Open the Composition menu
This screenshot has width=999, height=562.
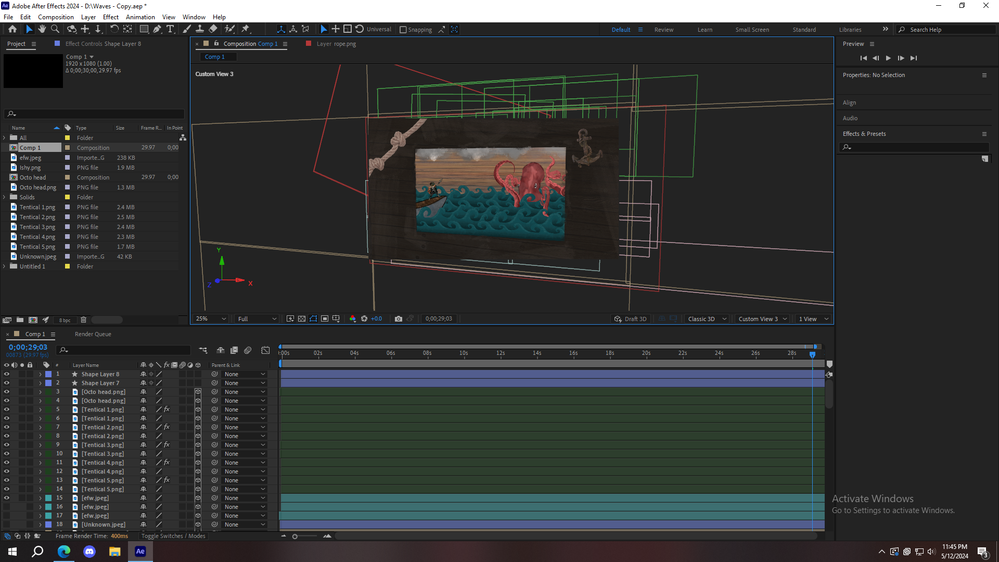(56, 17)
